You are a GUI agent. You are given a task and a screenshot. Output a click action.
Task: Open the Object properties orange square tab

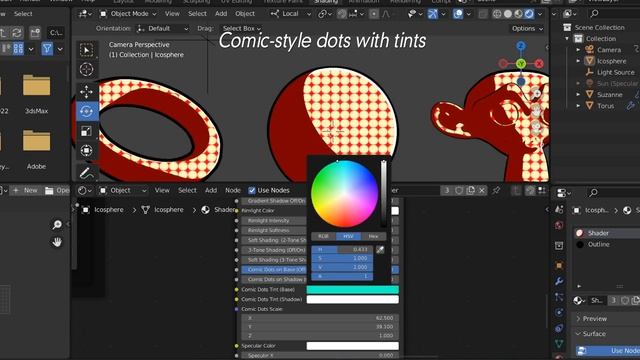(559, 265)
